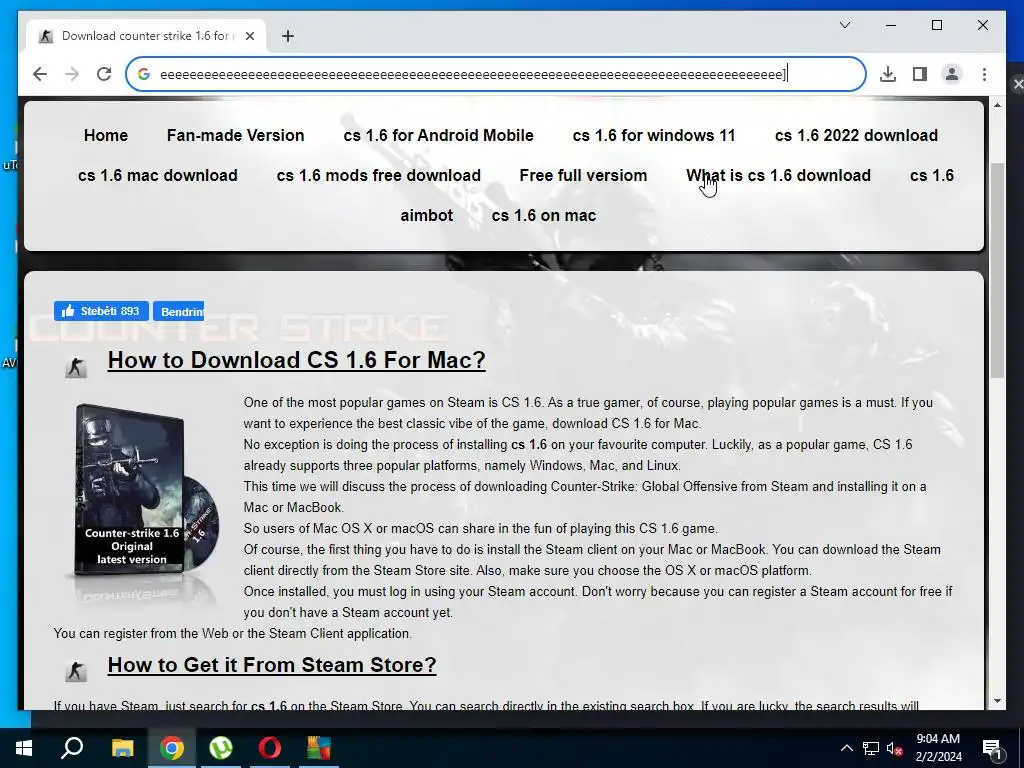Open Free full versiom link

[x=583, y=176]
